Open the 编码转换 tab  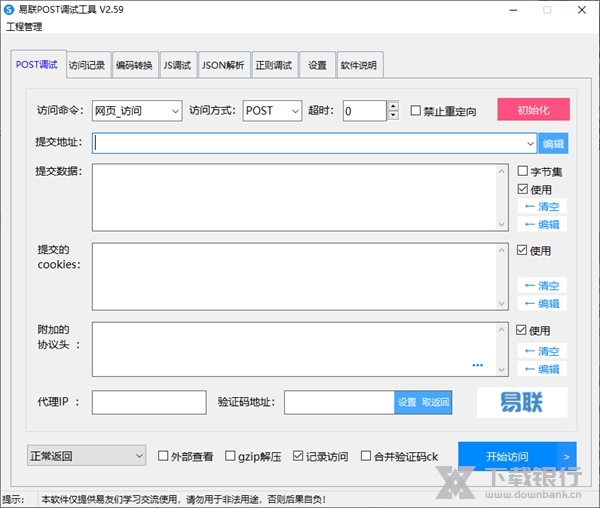[134, 65]
